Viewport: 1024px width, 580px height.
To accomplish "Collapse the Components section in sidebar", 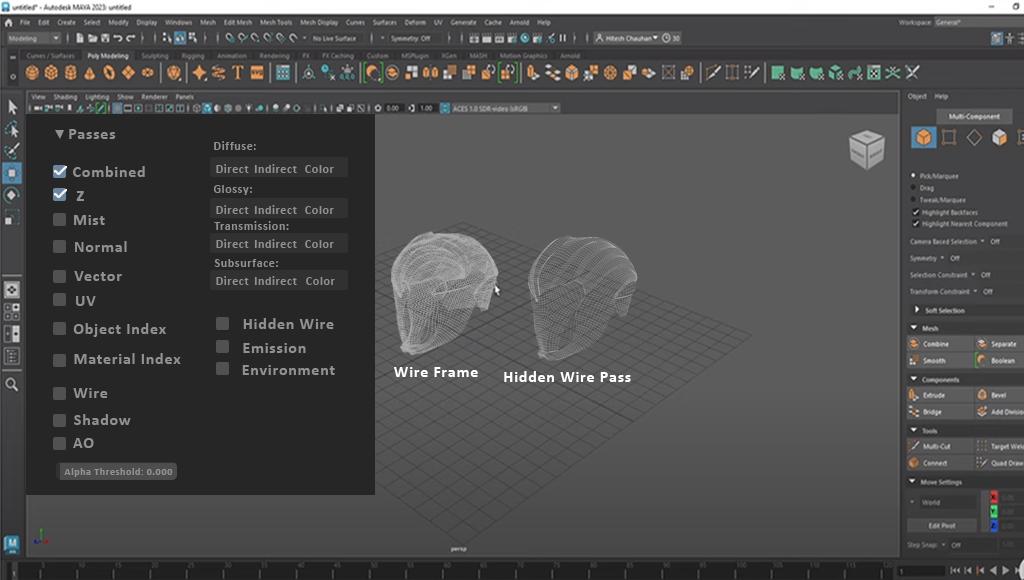I will [x=913, y=378].
